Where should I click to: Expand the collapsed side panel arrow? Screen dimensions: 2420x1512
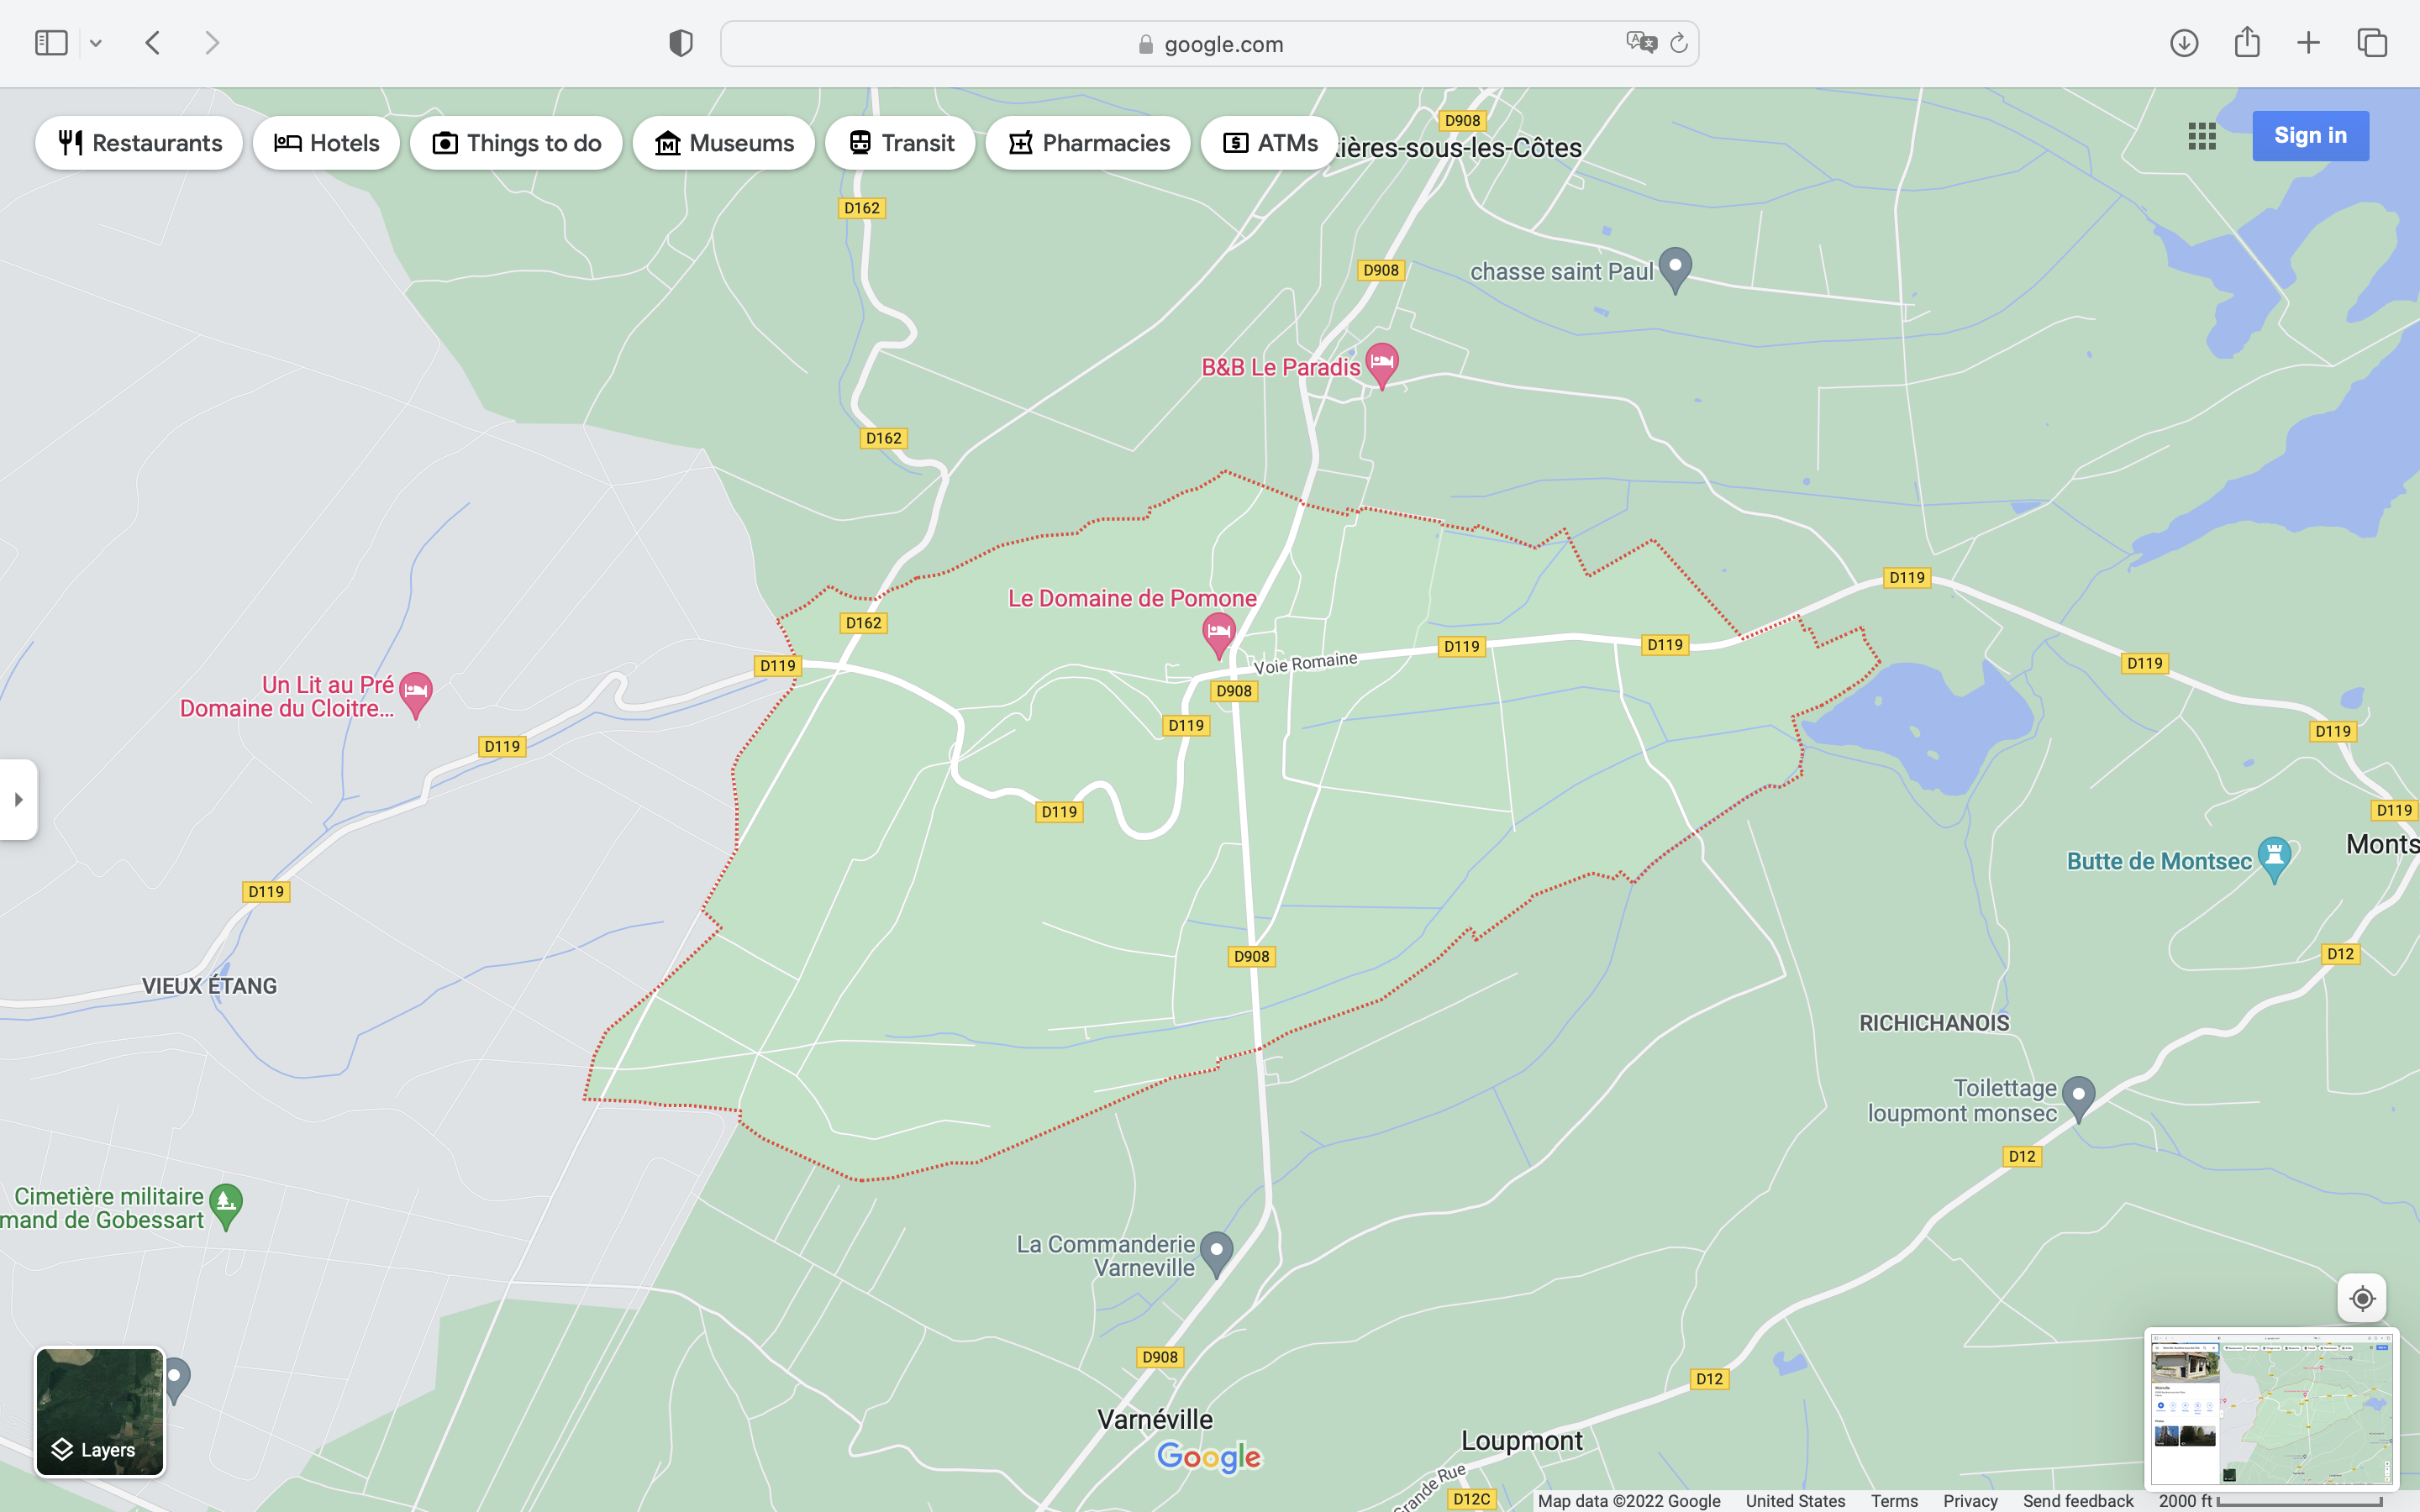[18, 799]
